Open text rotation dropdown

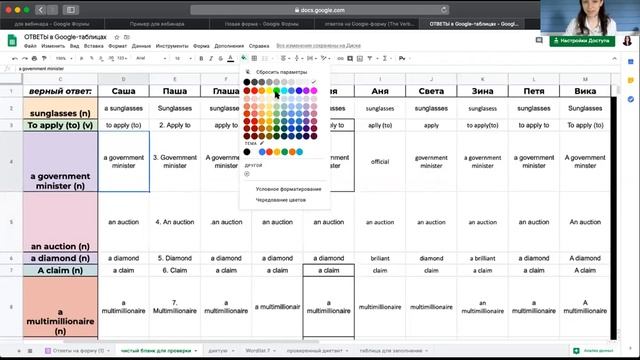click(x=325, y=58)
